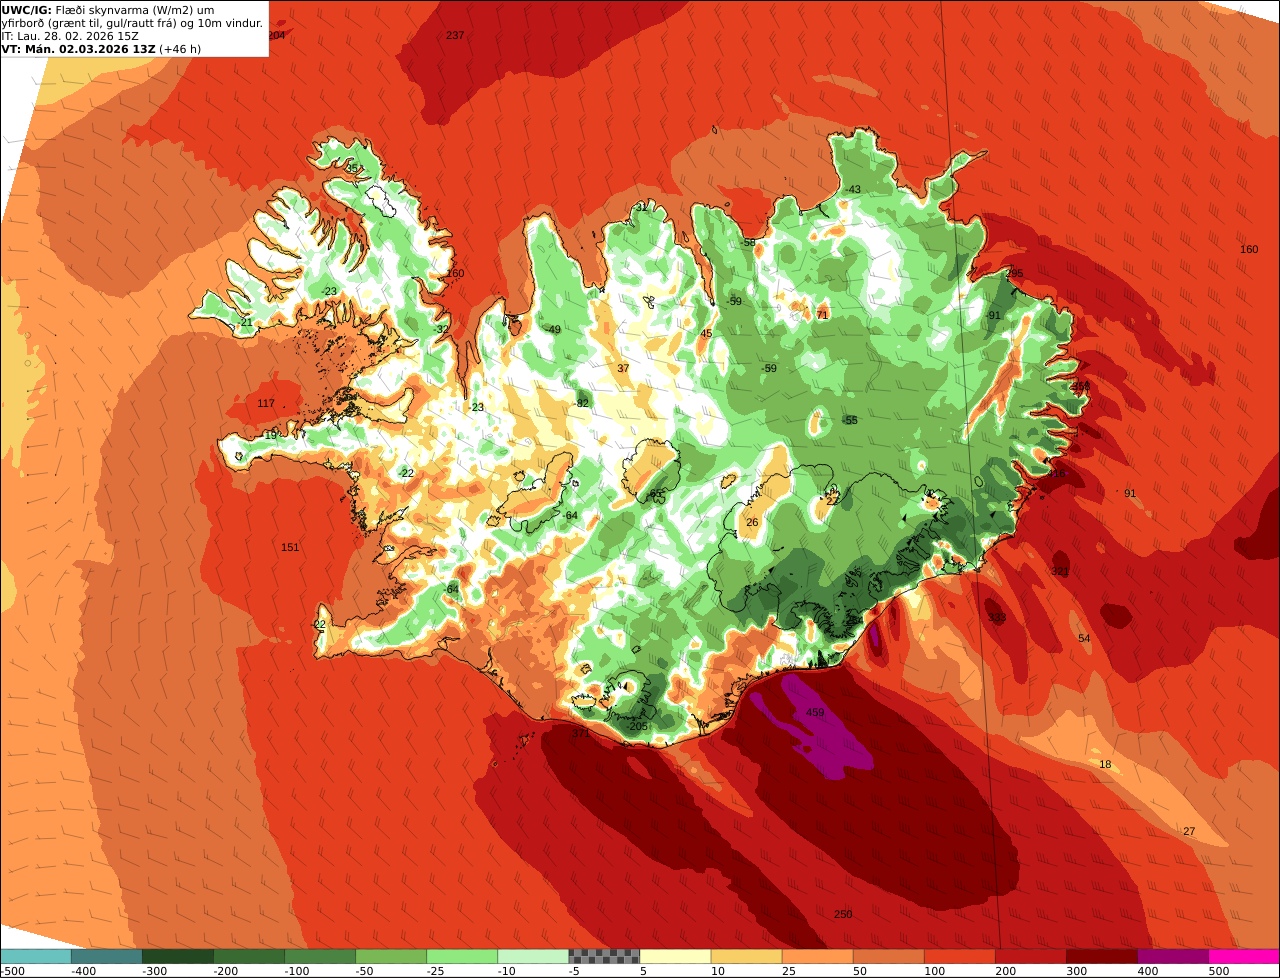This screenshot has width=1280, height=978.
Task: Click the map value -43 in northeast Iceland
Action: tap(853, 190)
